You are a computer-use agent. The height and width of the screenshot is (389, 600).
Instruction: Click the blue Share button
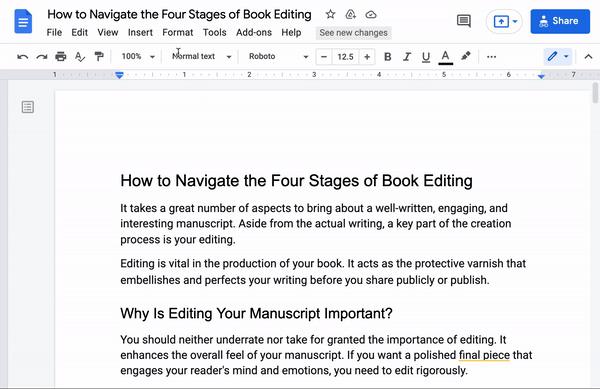(x=560, y=21)
